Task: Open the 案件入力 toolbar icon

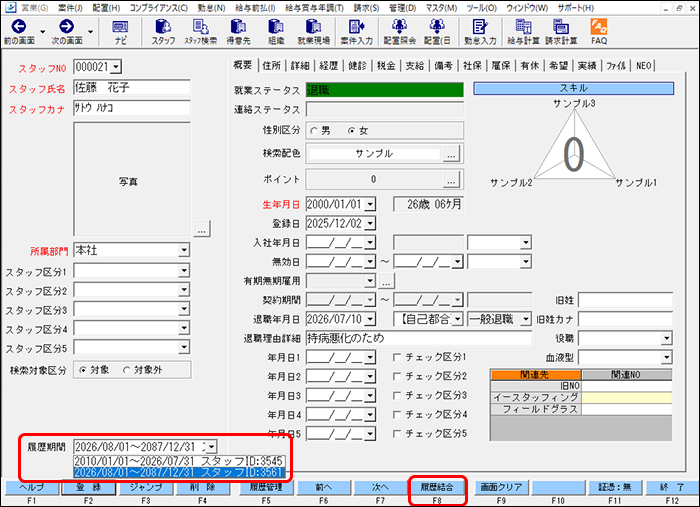Action: click(x=356, y=27)
